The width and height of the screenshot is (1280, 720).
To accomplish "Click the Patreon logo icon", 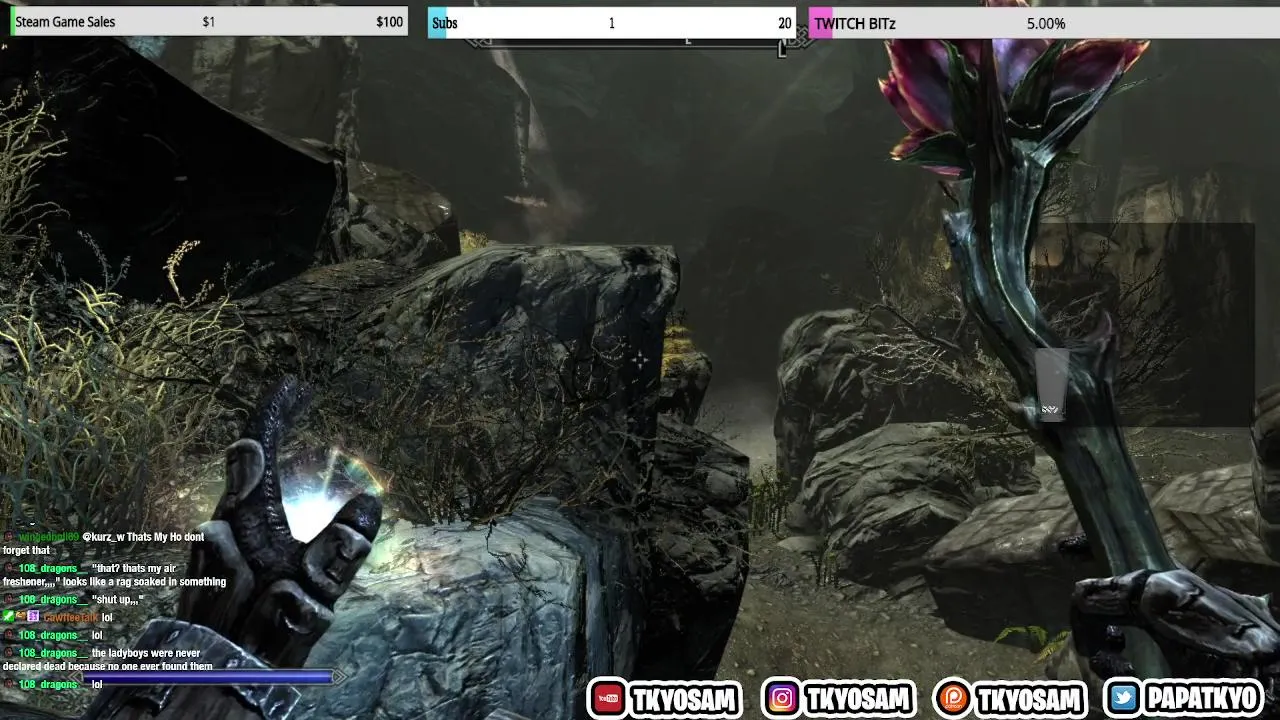I will click(x=953, y=698).
